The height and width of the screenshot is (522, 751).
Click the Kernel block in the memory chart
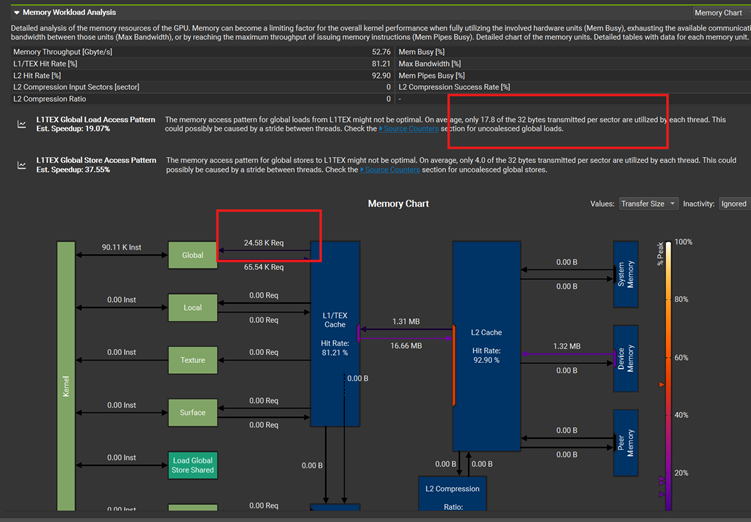pos(66,376)
